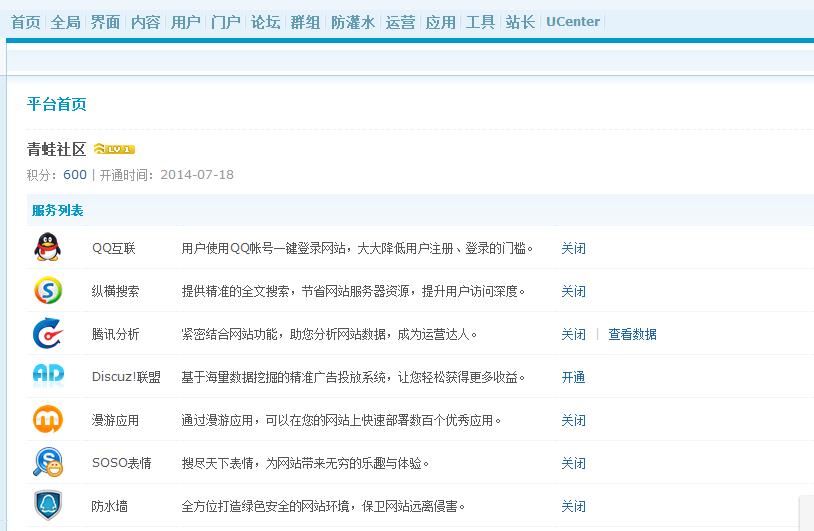Open the 防灌水 menu
Image resolution: width=814 pixels, height=531 pixels.
click(353, 22)
